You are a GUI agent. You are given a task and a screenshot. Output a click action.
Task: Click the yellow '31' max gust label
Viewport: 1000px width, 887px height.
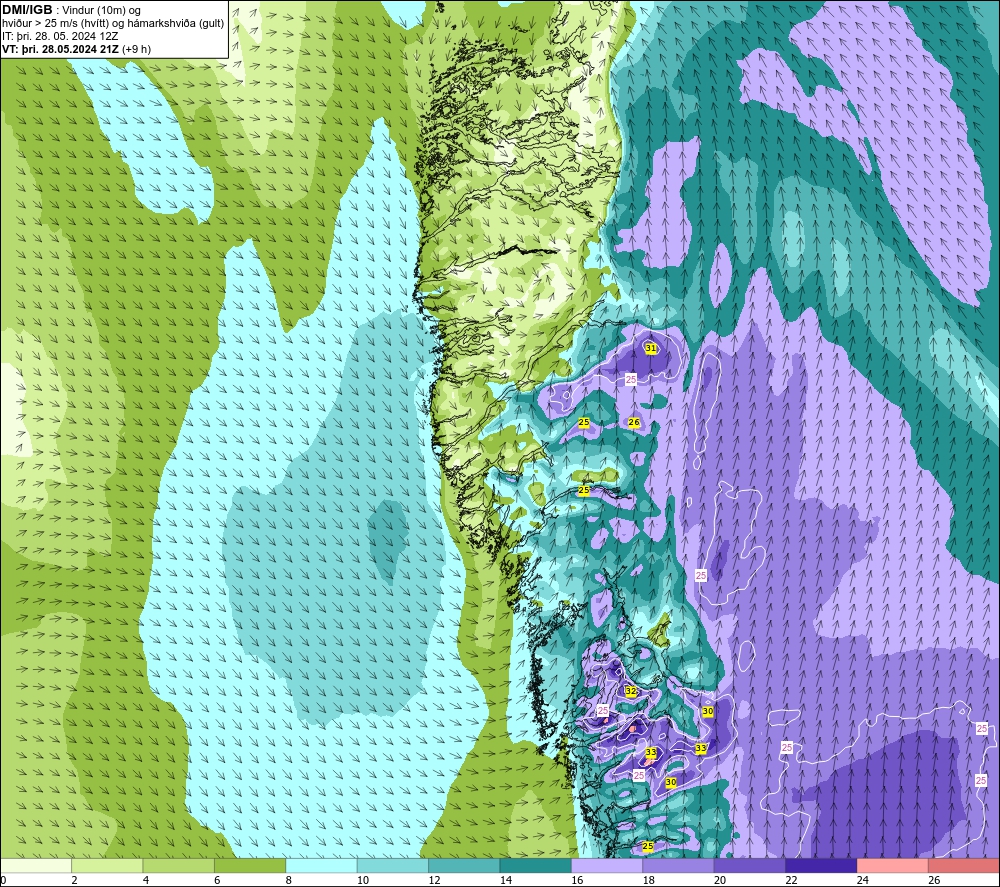[651, 348]
